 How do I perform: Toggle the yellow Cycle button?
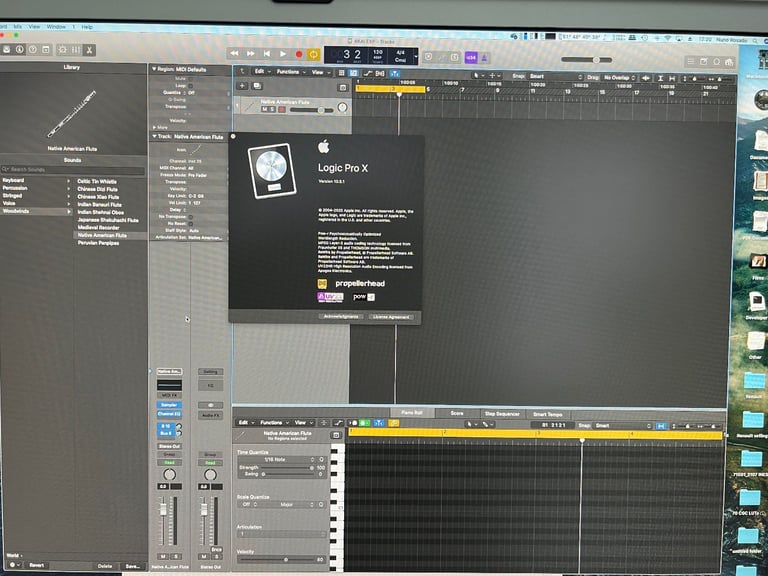[313, 54]
